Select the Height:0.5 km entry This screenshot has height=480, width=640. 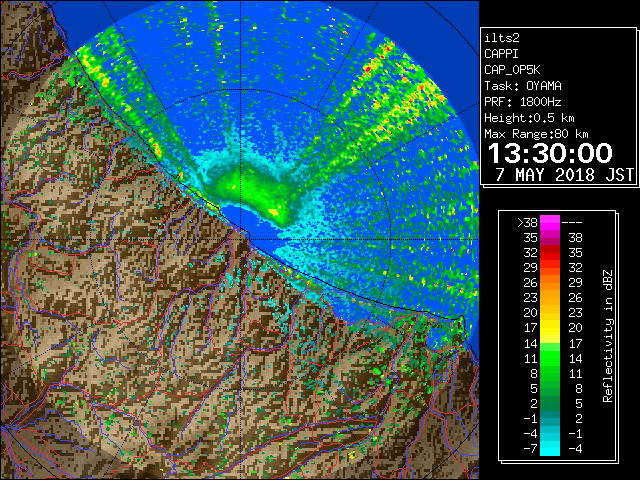(x=529, y=118)
